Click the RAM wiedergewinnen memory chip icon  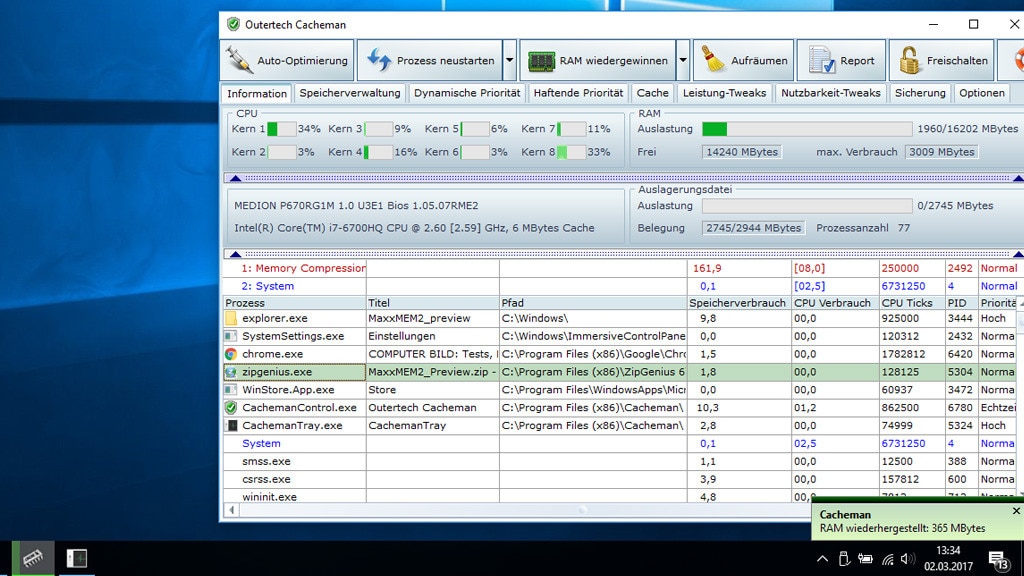[541, 61]
